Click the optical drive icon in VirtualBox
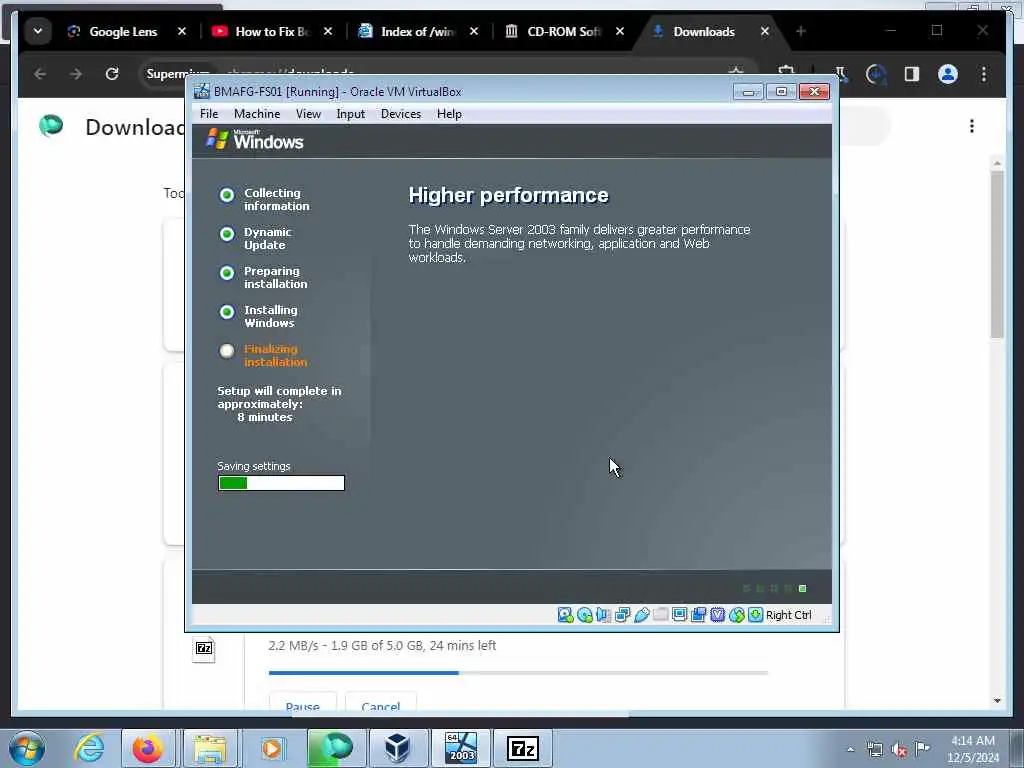The image size is (1024, 768). point(584,615)
